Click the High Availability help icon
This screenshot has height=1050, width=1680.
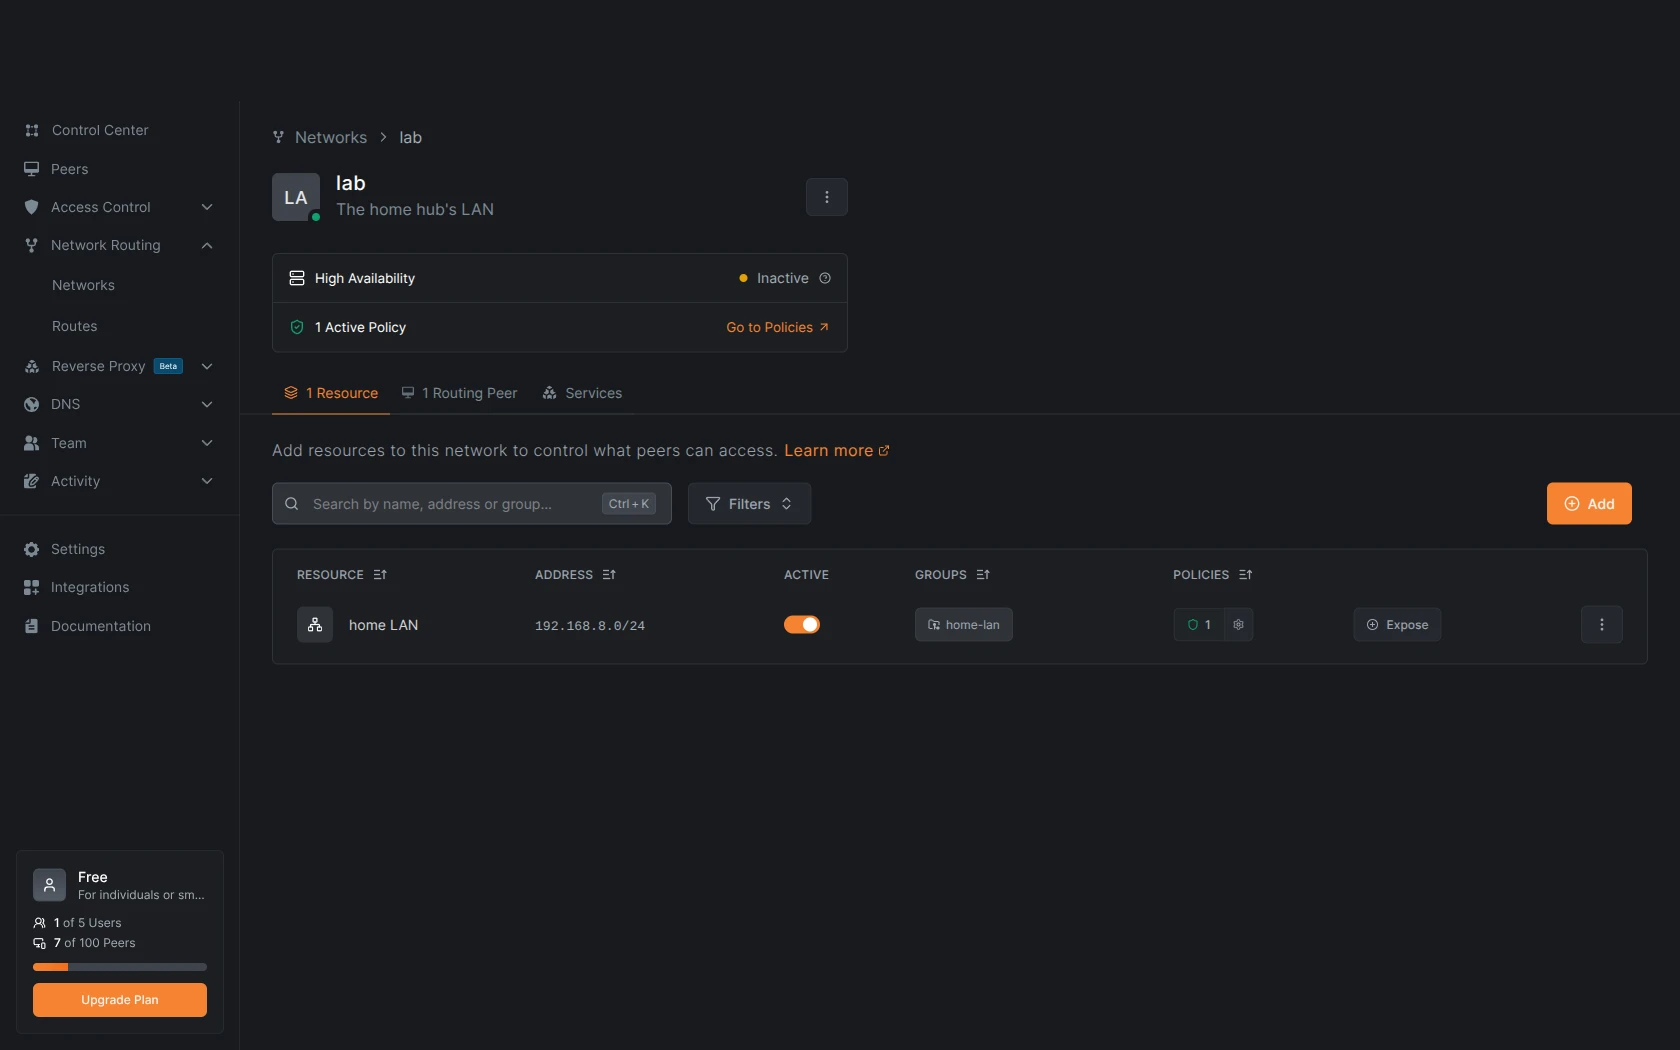coord(825,278)
